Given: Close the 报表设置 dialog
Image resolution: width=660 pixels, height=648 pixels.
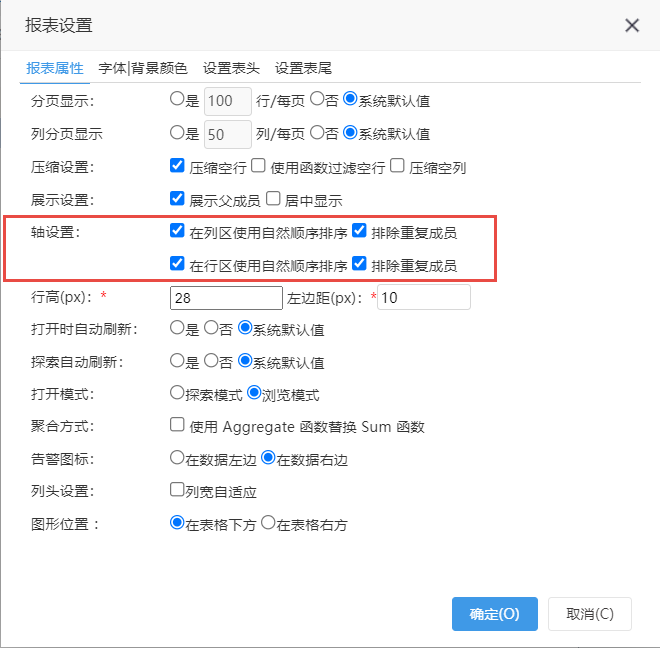Looking at the screenshot, I should [632, 25].
